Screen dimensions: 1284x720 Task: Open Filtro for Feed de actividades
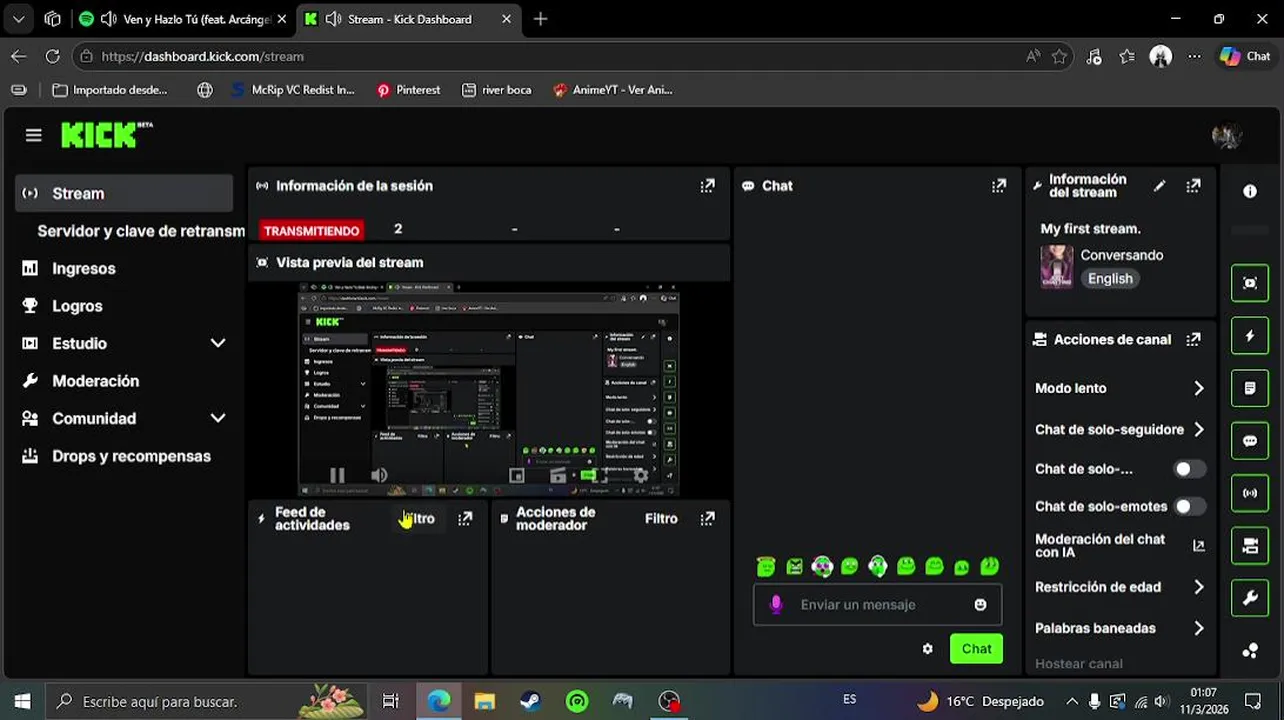(419, 519)
